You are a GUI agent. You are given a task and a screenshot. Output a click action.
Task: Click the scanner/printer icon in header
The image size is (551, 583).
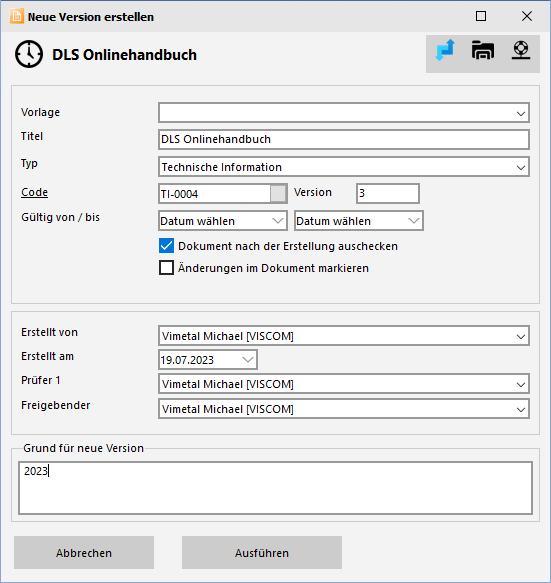tap(483, 50)
